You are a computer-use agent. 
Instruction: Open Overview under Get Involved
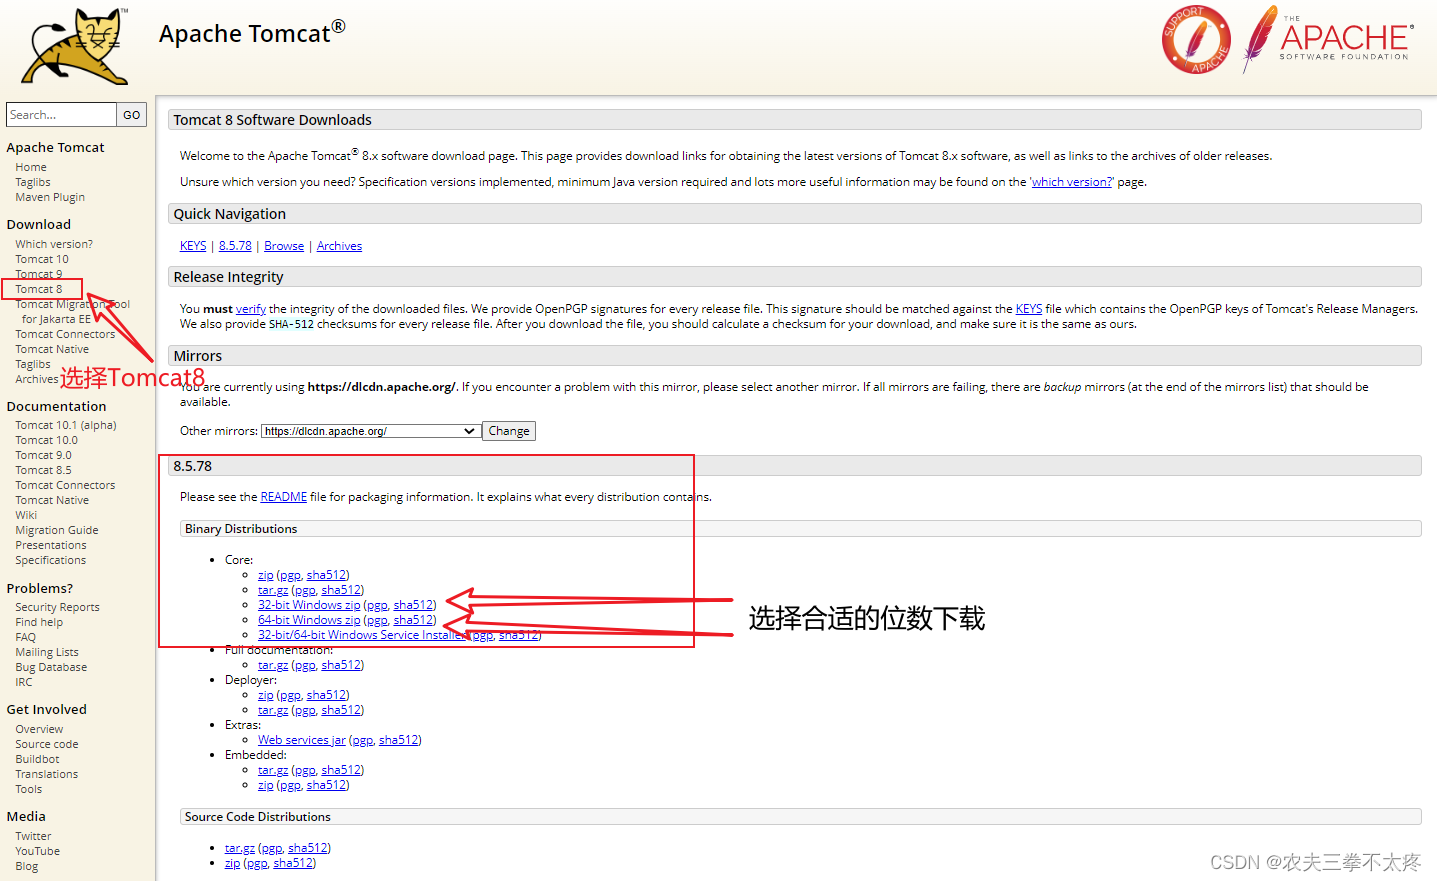pyautogui.click(x=39, y=729)
